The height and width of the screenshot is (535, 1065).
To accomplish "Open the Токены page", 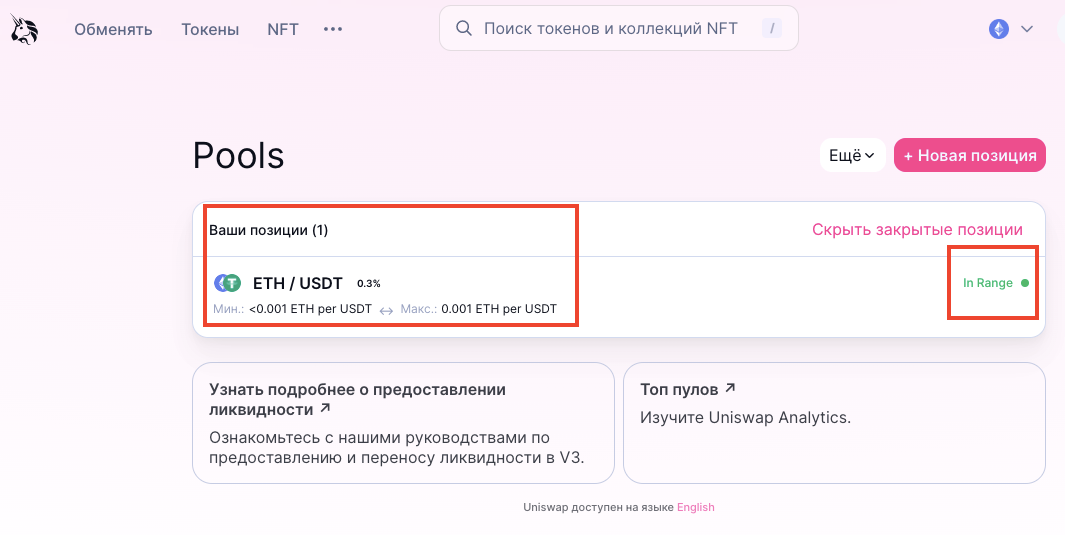I will click(x=210, y=29).
